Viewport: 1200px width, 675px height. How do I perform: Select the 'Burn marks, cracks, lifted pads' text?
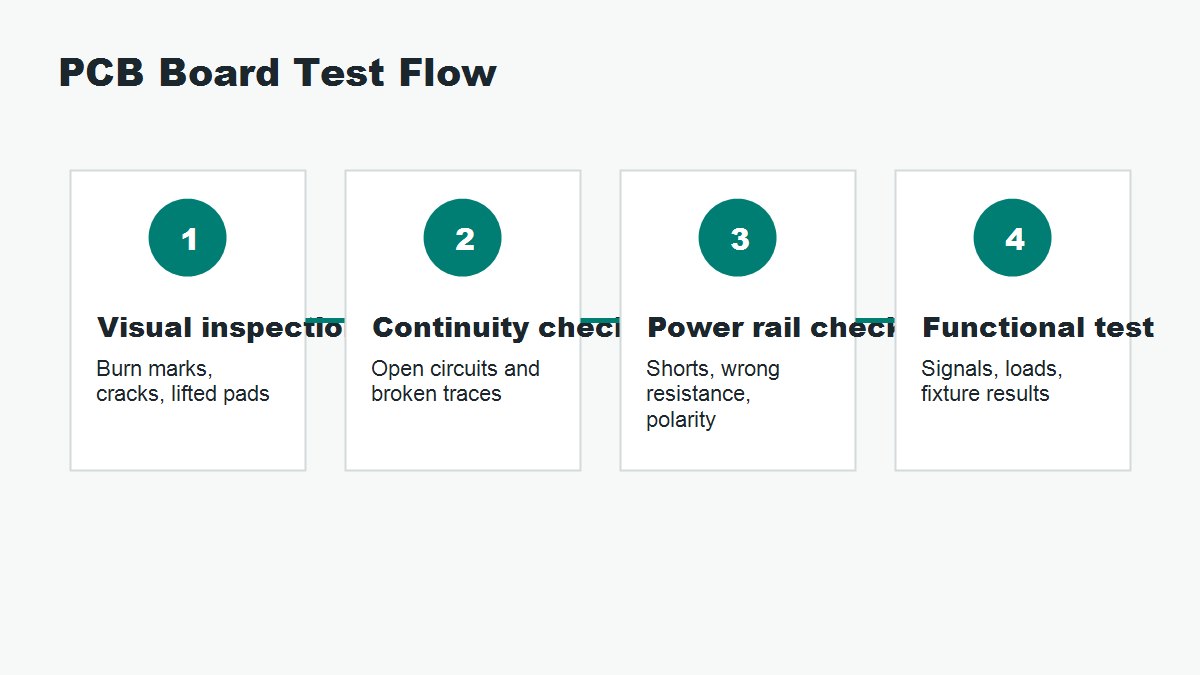(x=183, y=381)
